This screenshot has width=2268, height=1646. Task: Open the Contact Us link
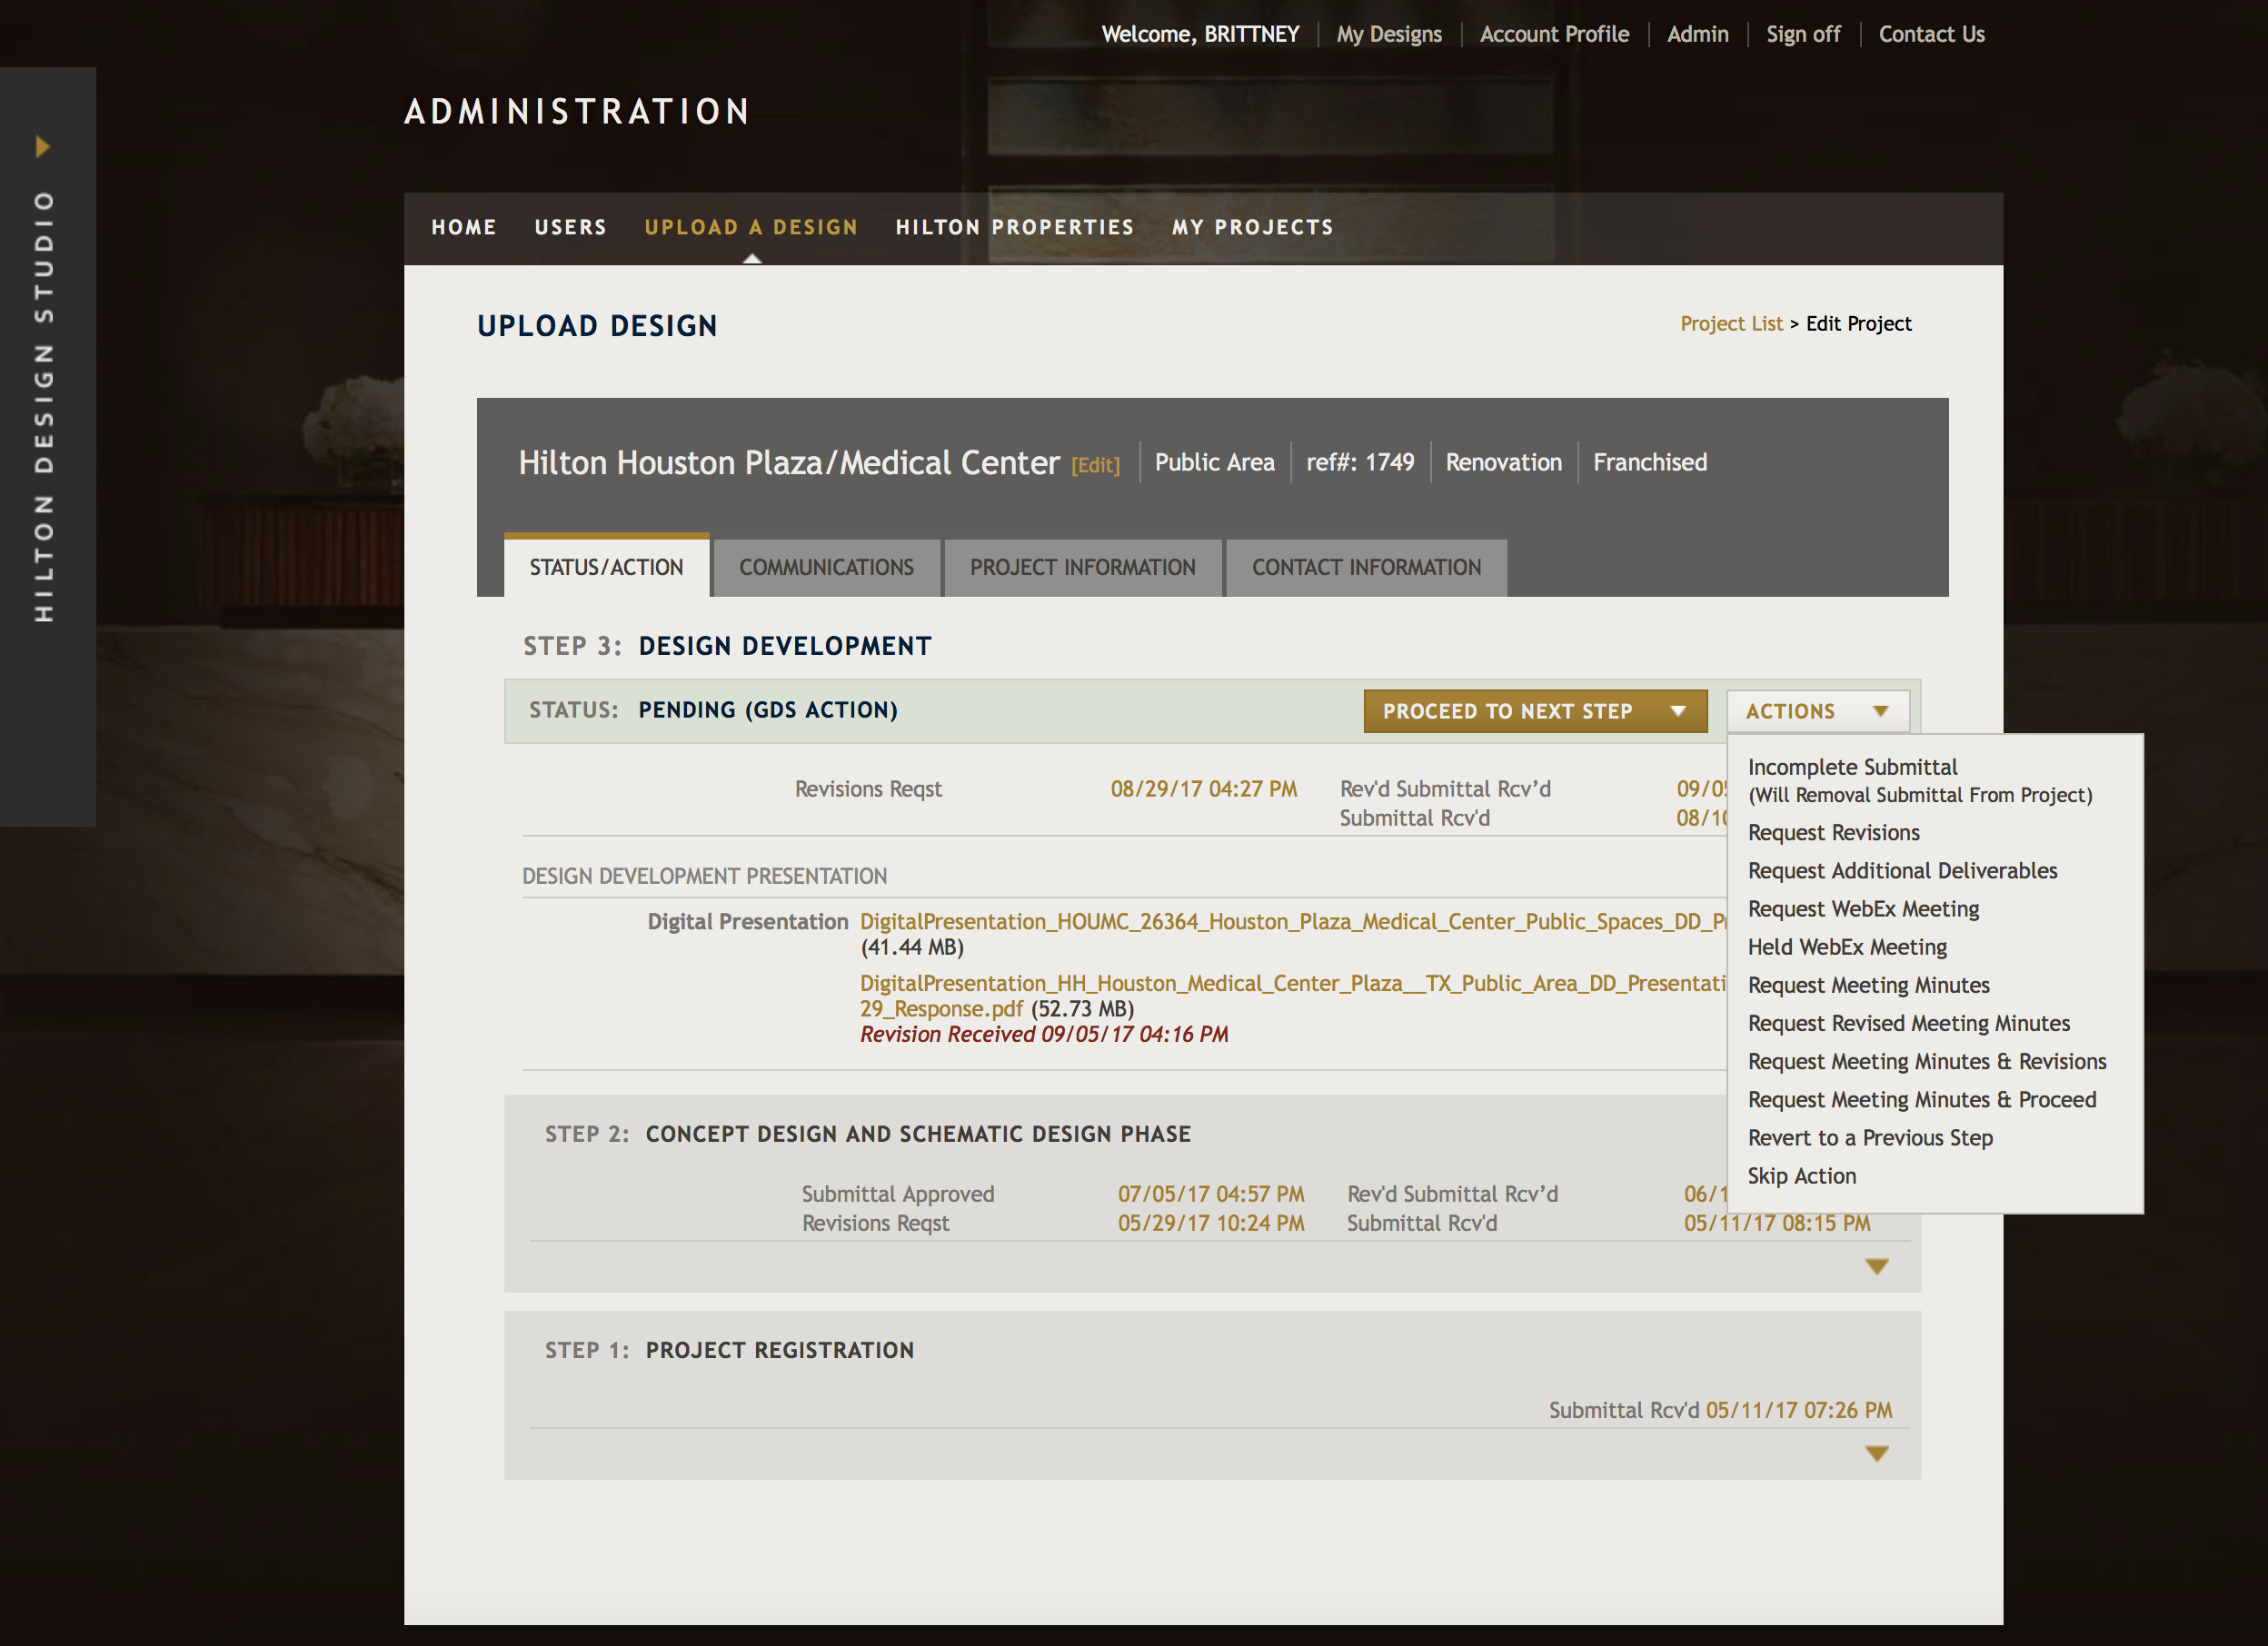point(1931,34)
